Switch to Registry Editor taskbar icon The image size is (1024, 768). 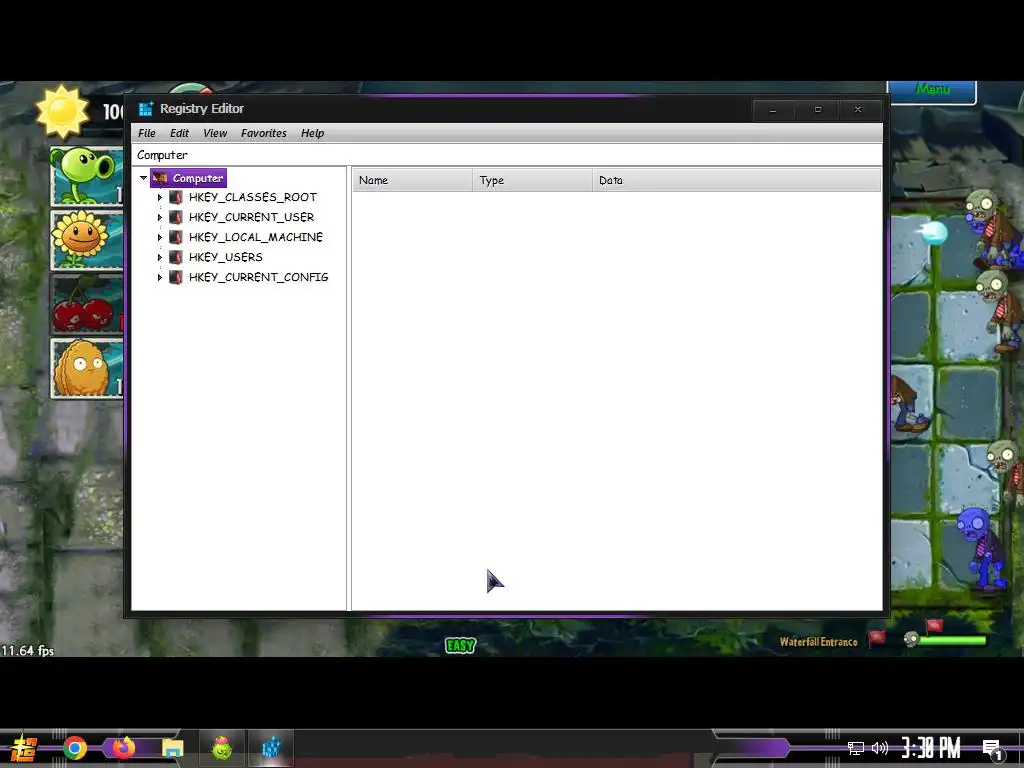point(271,748)
